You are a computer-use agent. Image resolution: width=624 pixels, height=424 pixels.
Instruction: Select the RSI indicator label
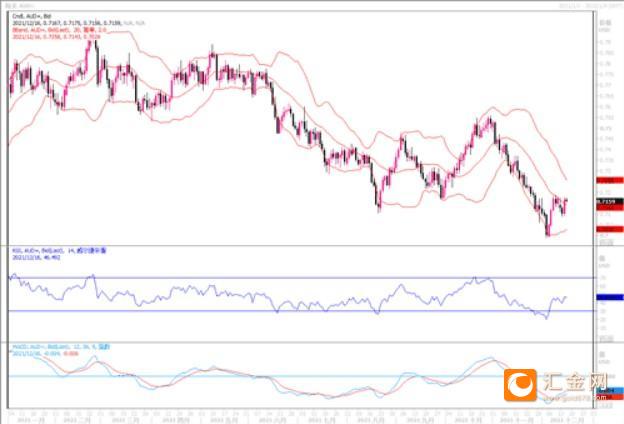tap(59, 251)
